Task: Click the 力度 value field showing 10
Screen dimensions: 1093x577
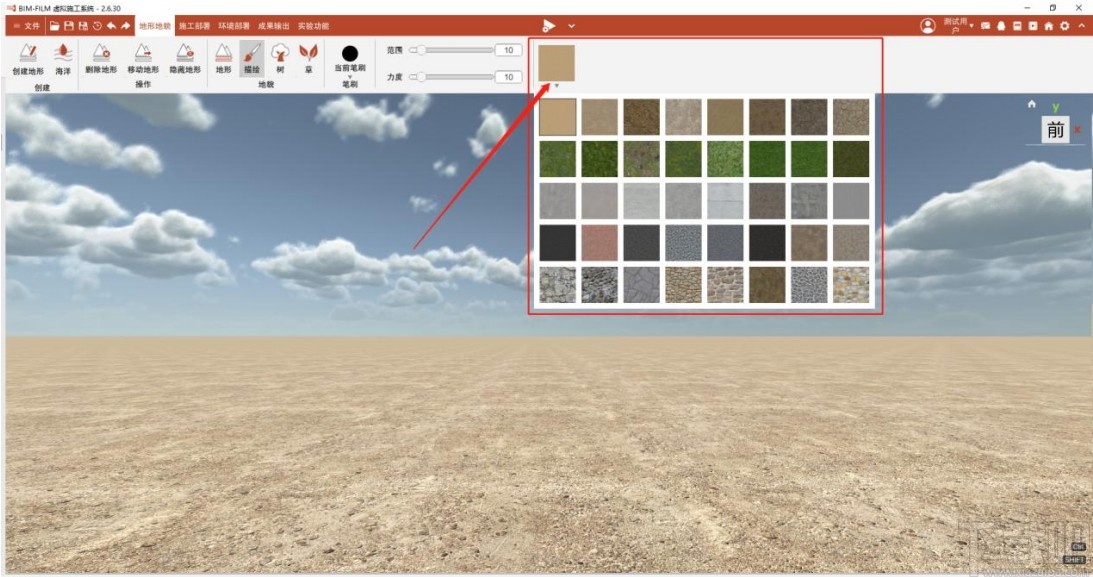Action: click(508, 77)
